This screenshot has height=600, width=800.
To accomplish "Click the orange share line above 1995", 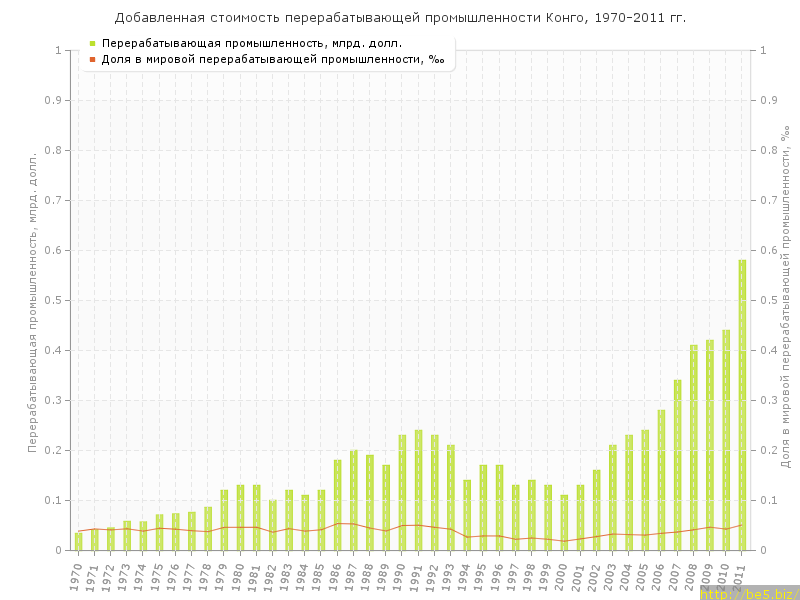I will [x=483, y=536].
